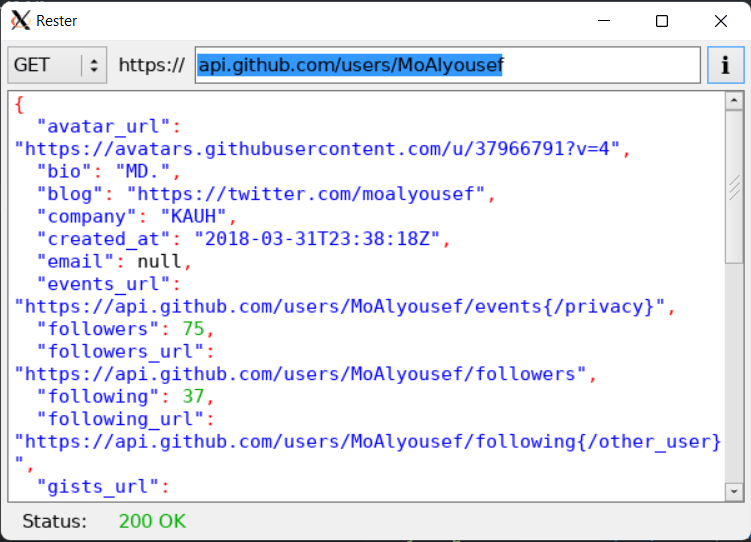Click the scrollbar up arrow
This screenshot has width=751, height=542.
coord(734,101)
